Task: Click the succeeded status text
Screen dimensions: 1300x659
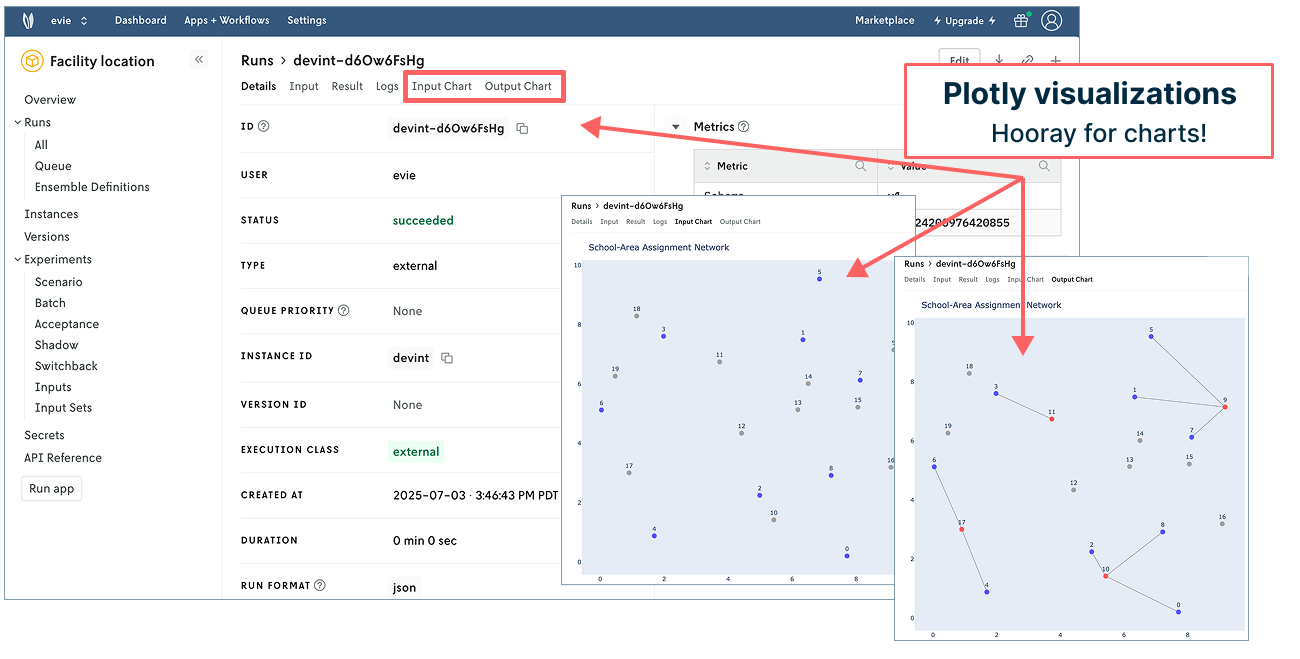Action: [423, 220]
